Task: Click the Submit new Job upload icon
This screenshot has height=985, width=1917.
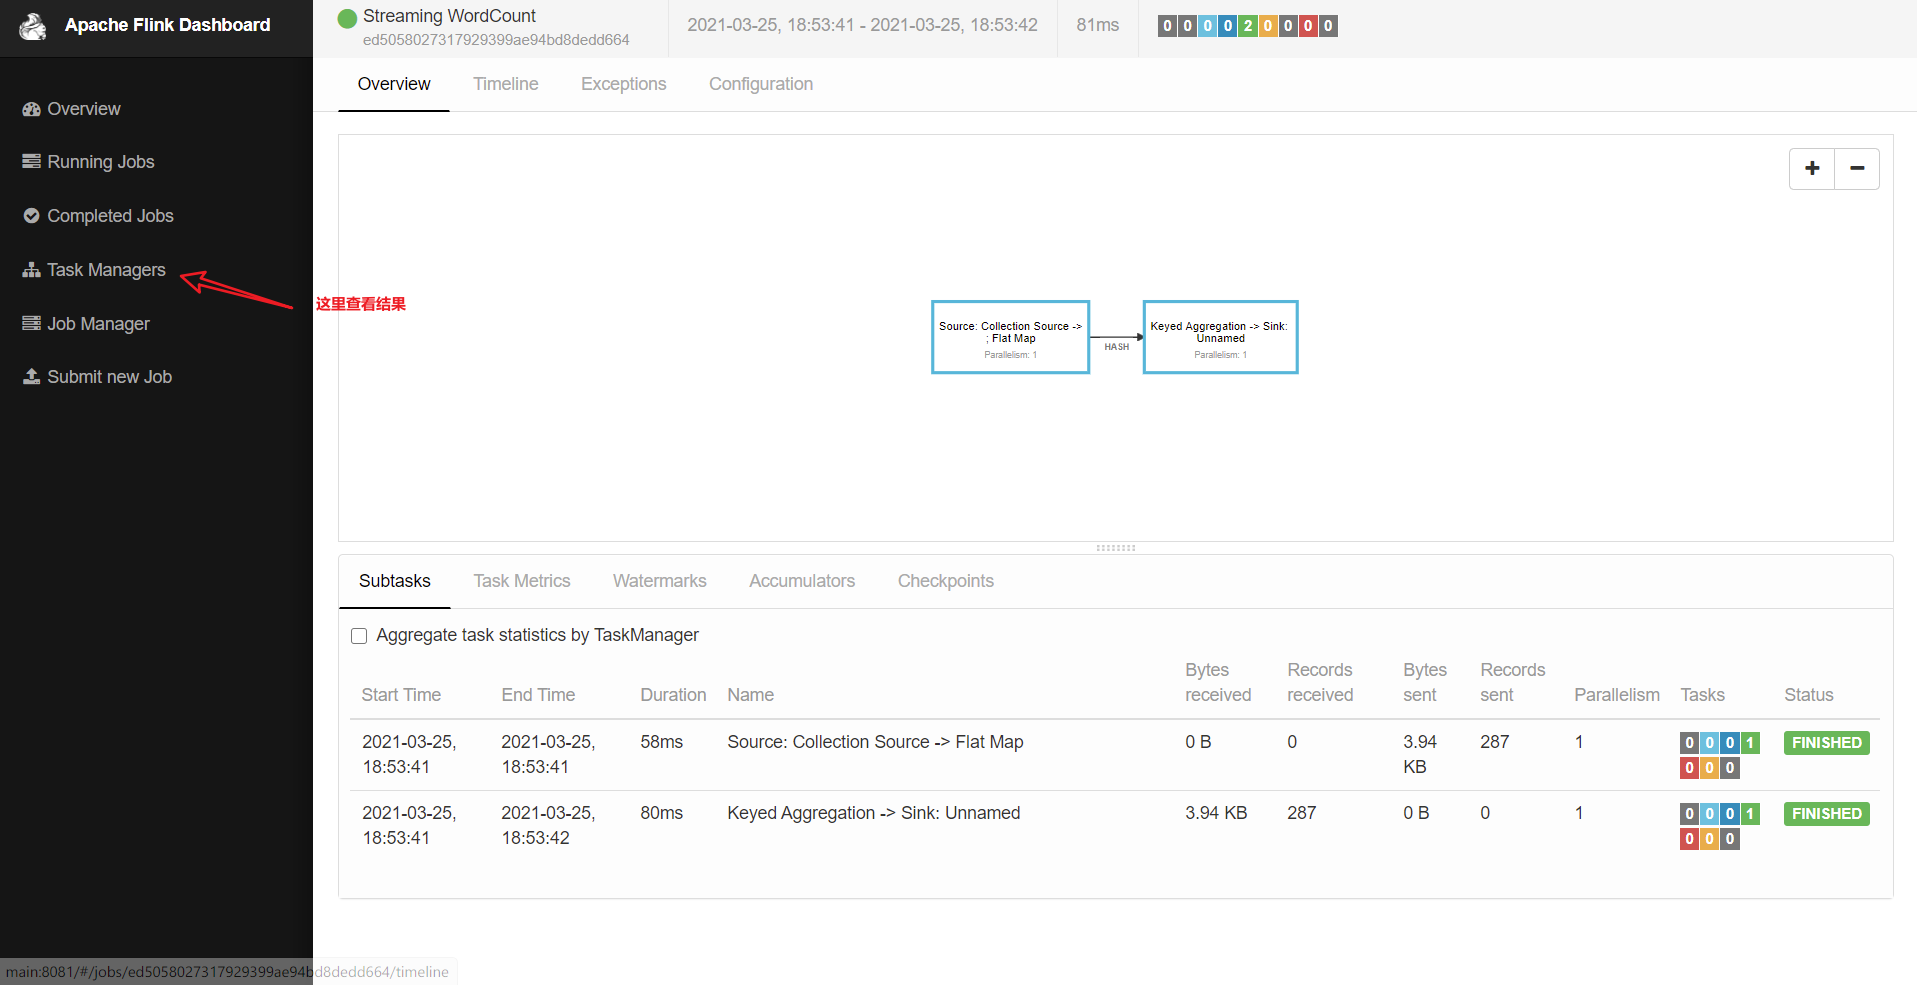Action: (31, 377)
